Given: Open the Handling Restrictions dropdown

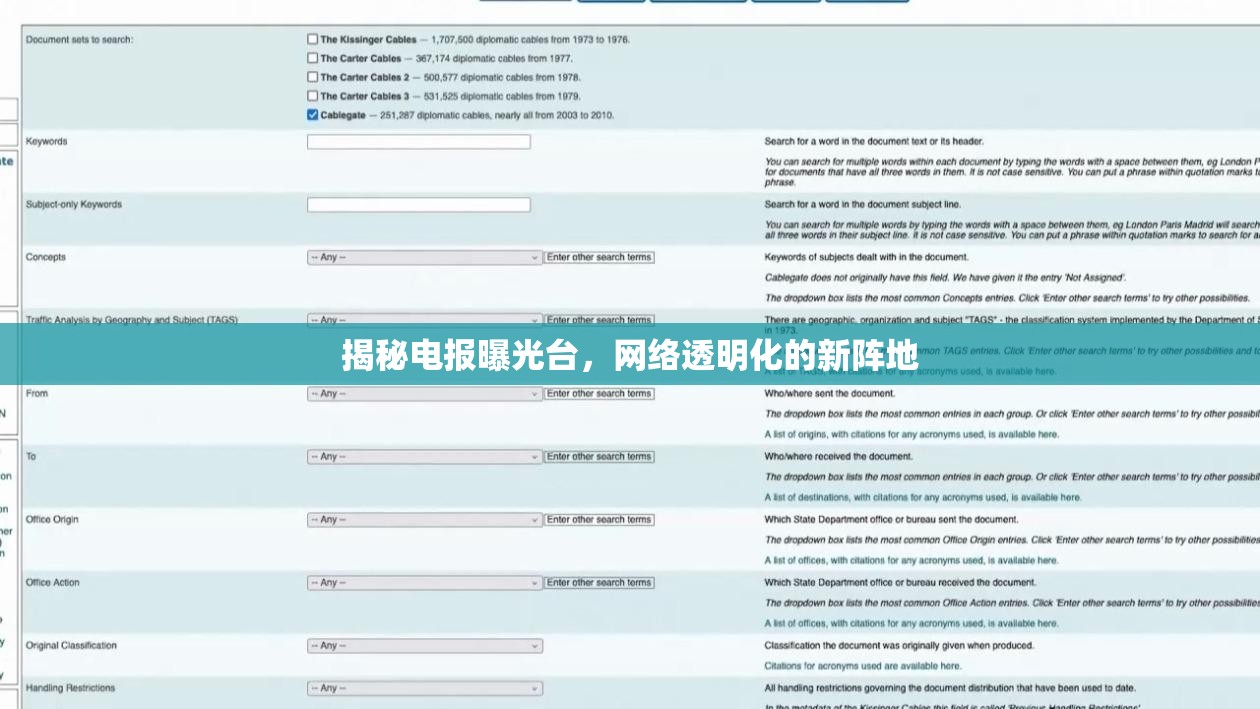Looking at the screenshot, I should [424, 688].
